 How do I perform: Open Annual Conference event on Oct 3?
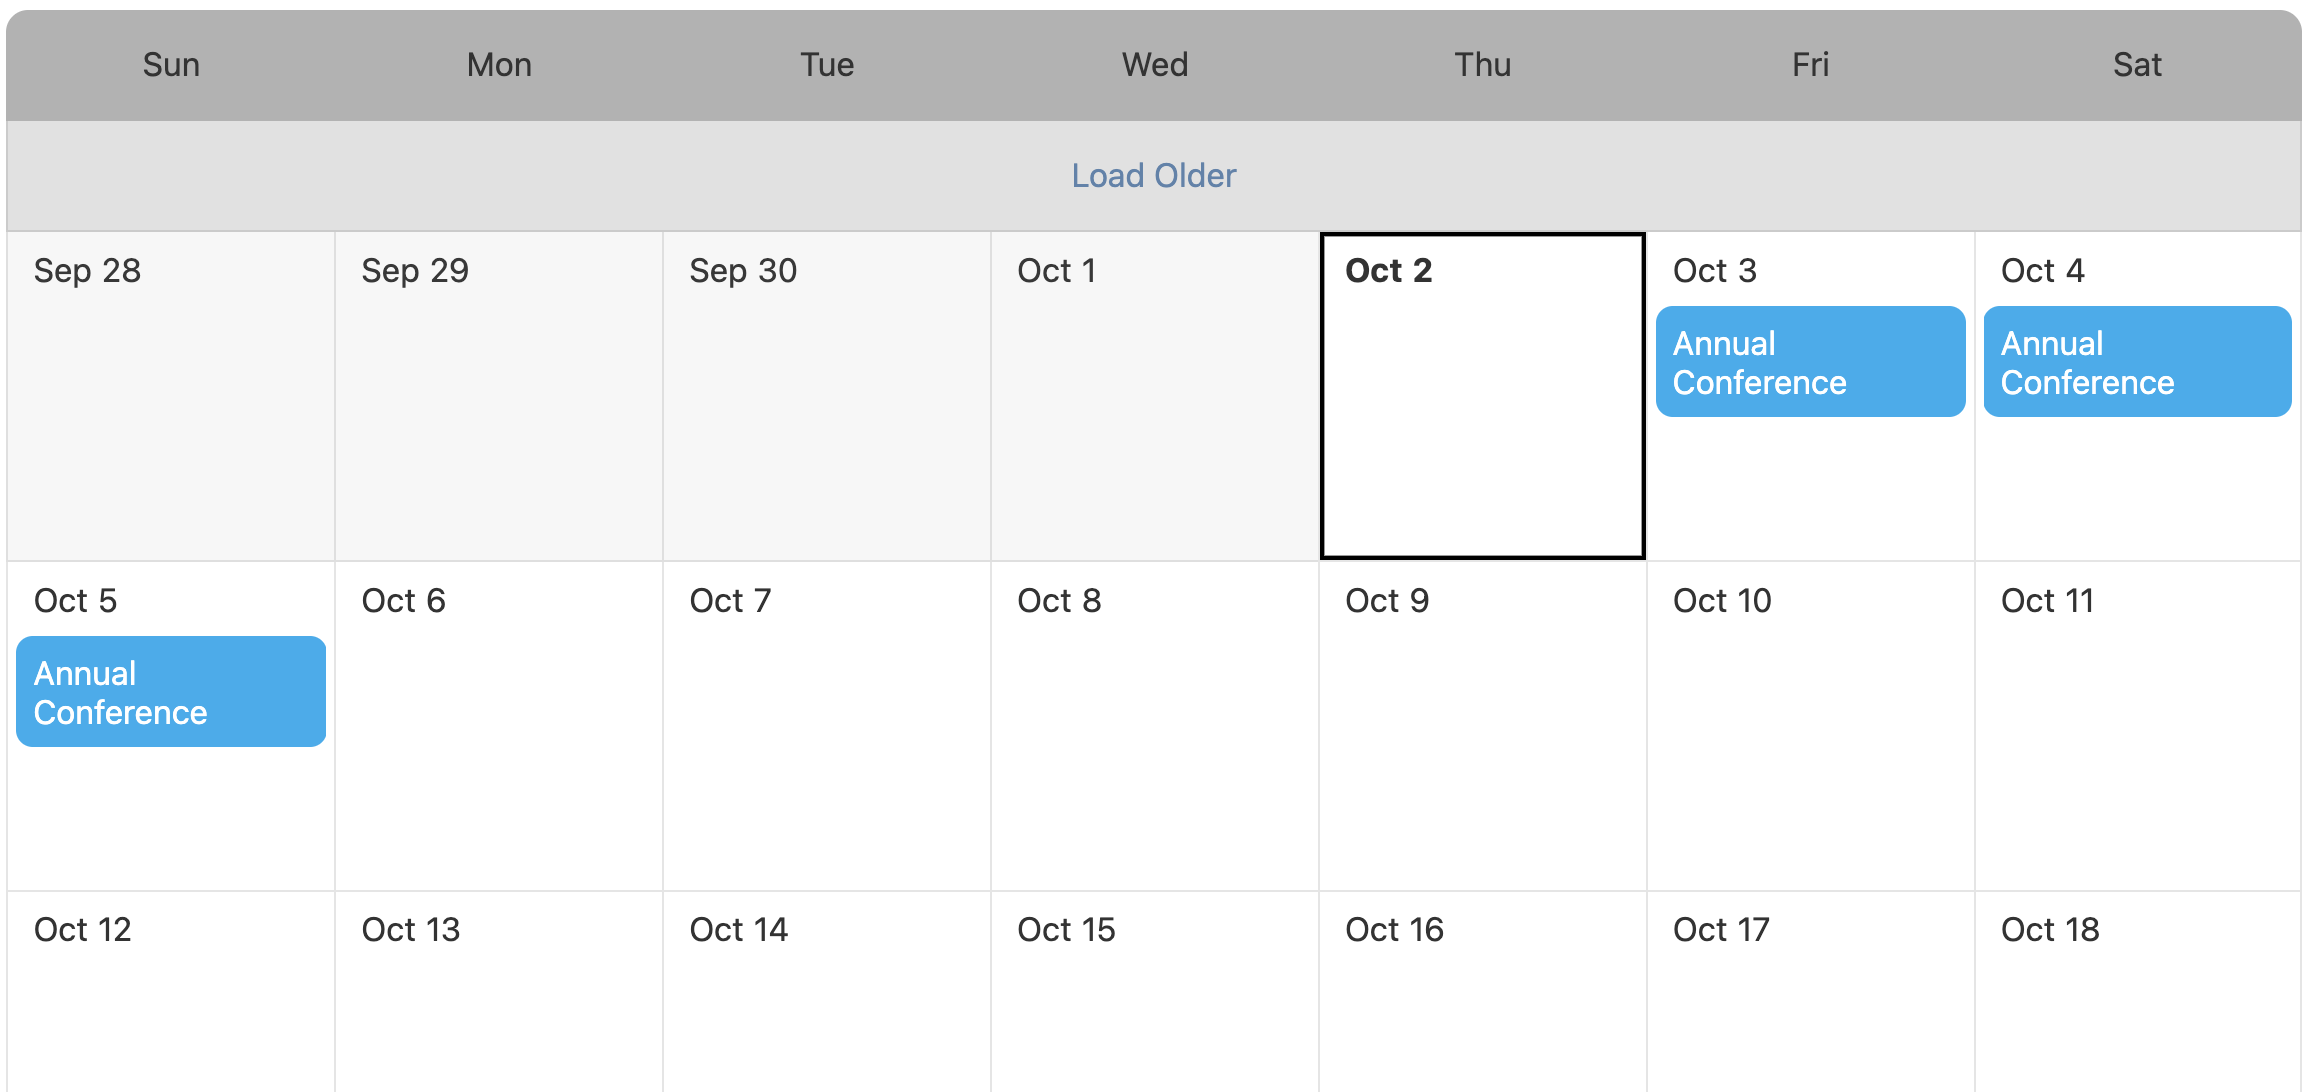coord(1810,362)
